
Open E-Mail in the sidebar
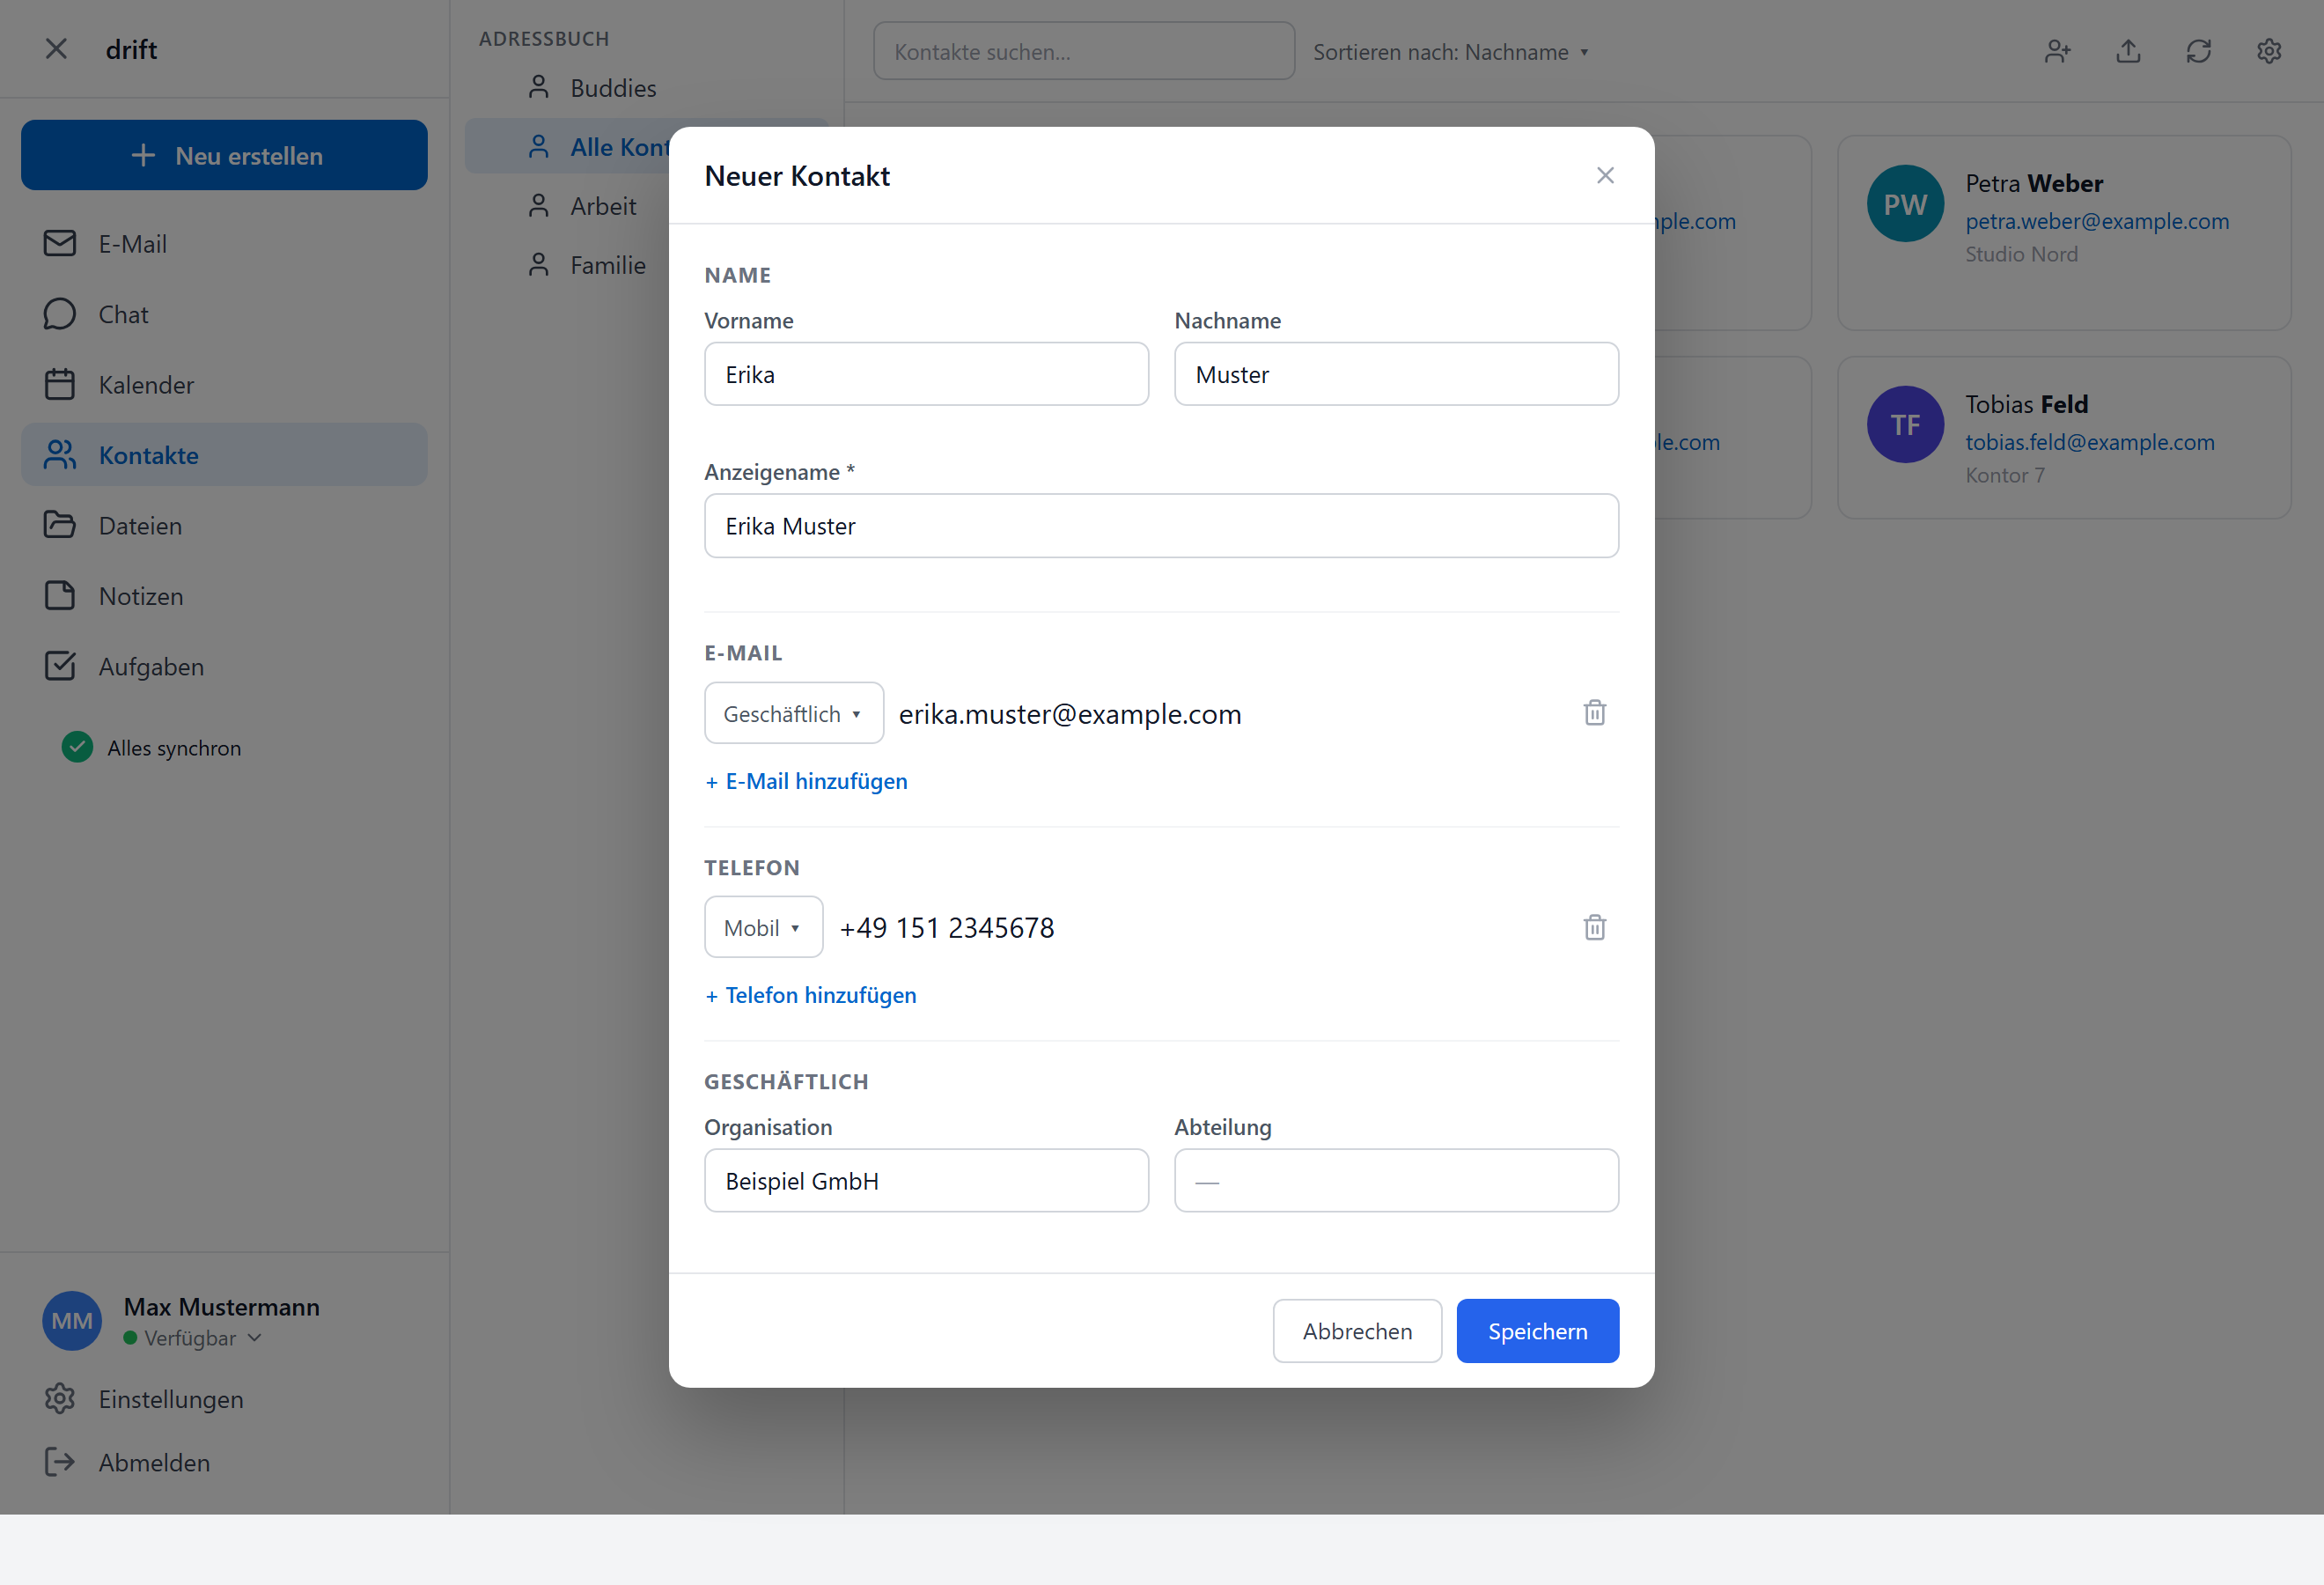click(224, 244)
